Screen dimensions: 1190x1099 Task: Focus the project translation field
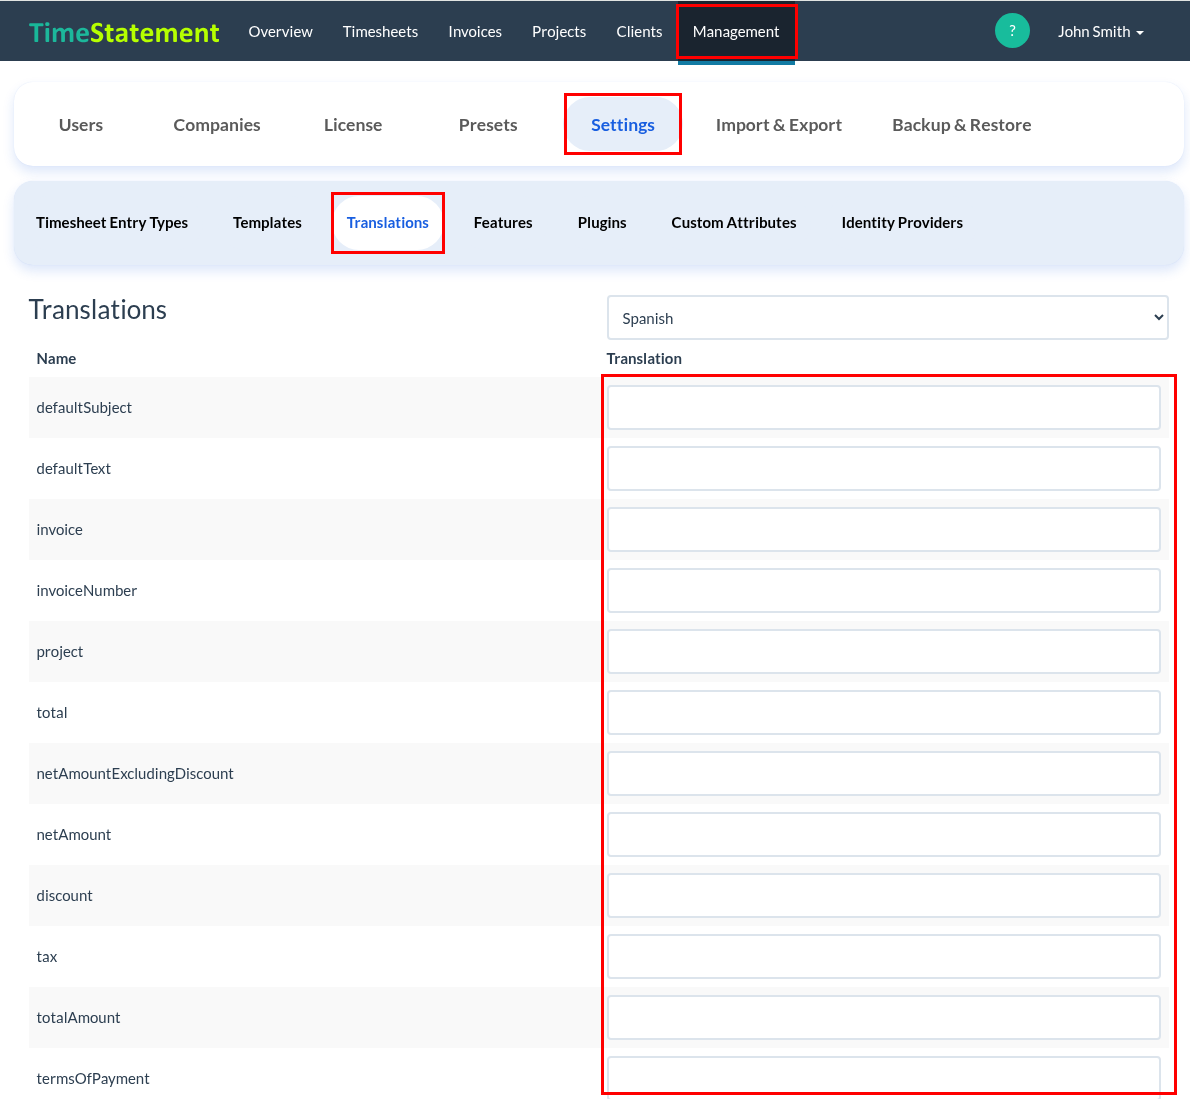pyautogui.click(x=883, y=651)
